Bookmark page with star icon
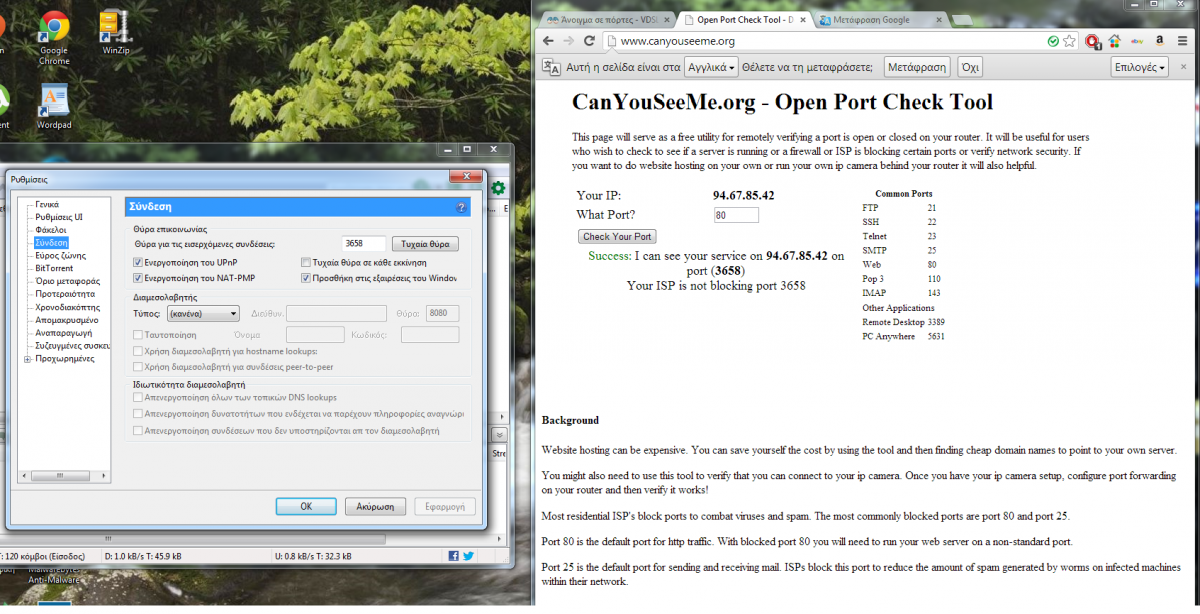Viewport: 1200px width, 614px height. click(1069, 41)
